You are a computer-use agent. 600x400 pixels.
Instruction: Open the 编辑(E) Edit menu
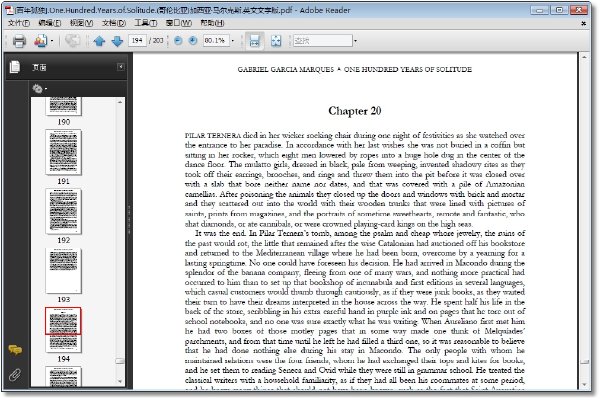[x=50, y=23]
